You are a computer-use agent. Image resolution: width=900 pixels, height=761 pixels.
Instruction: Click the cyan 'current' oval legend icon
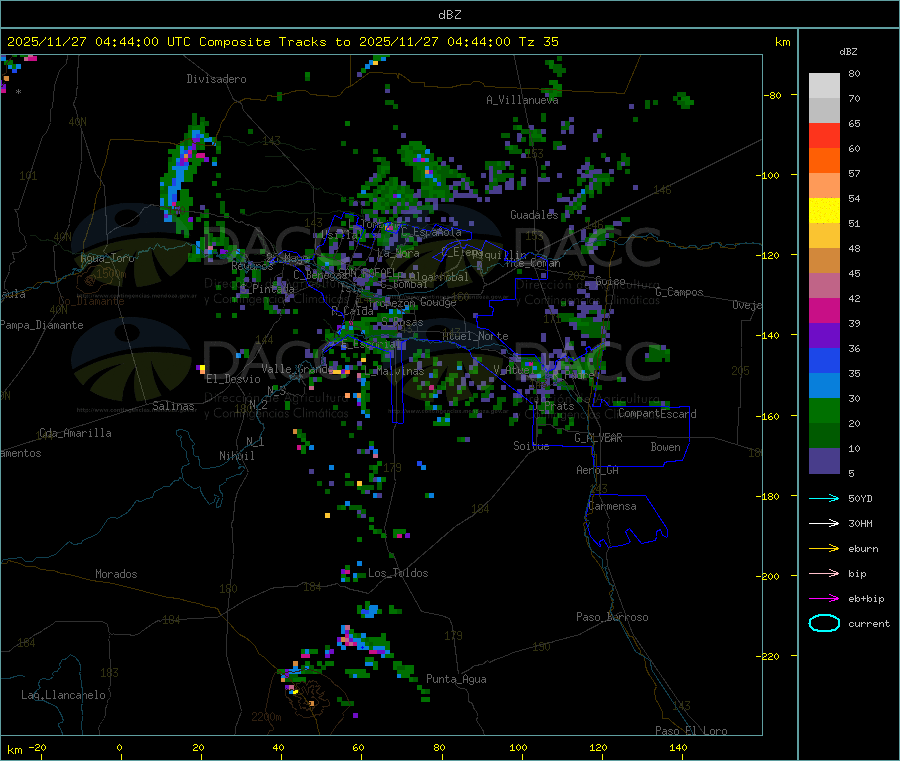824,623
